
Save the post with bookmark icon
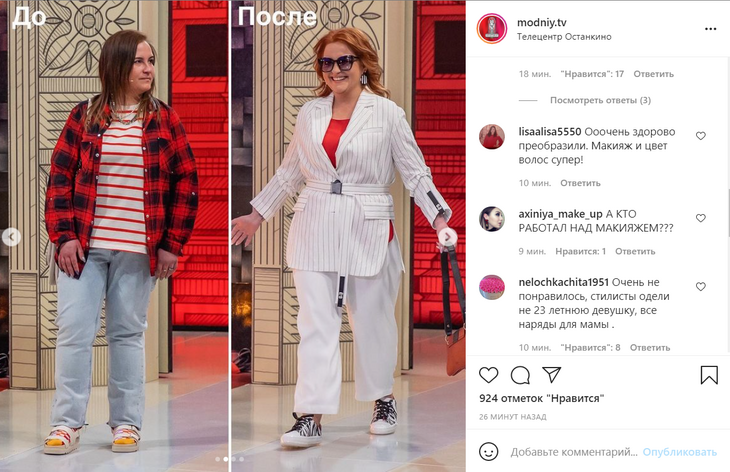pos(709,375)
